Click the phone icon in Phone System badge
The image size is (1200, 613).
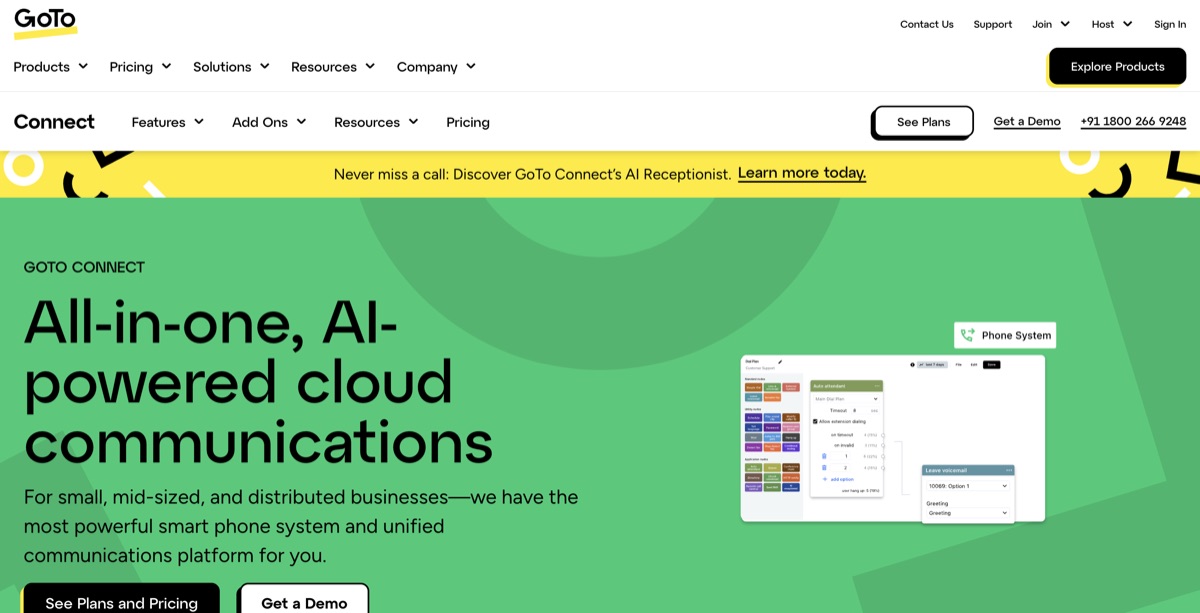967,335
